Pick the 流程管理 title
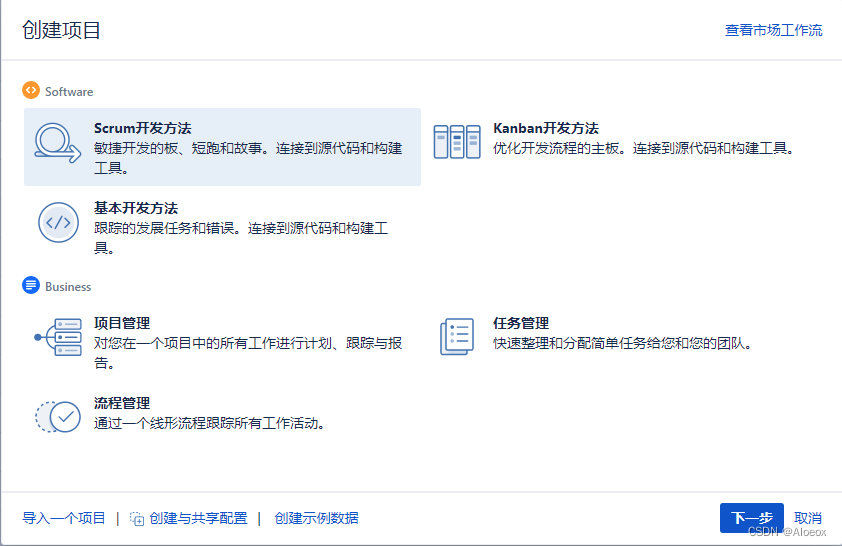This screenshot has width=842, height=546. pos(122,403)
